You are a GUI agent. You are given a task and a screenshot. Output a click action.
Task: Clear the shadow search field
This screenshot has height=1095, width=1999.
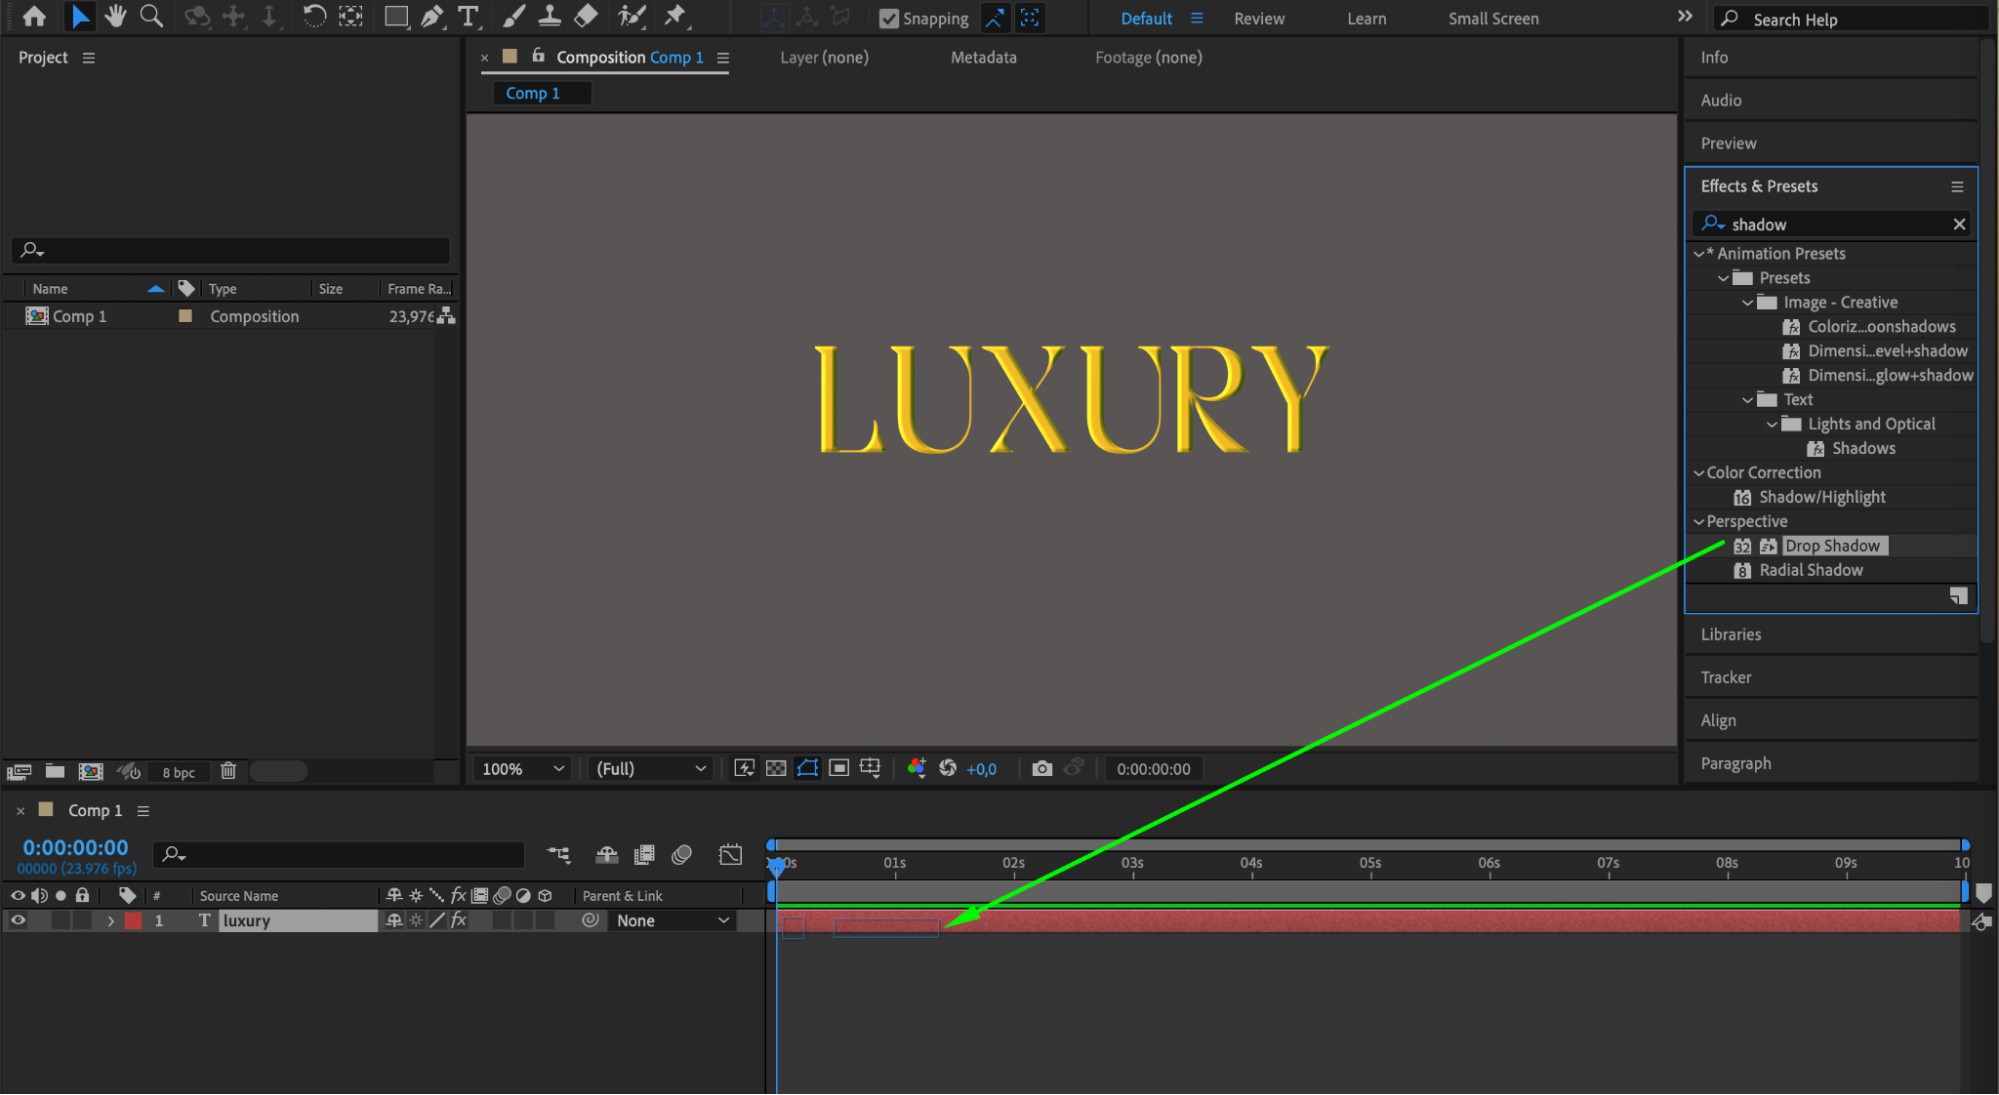coord(1959,224)
